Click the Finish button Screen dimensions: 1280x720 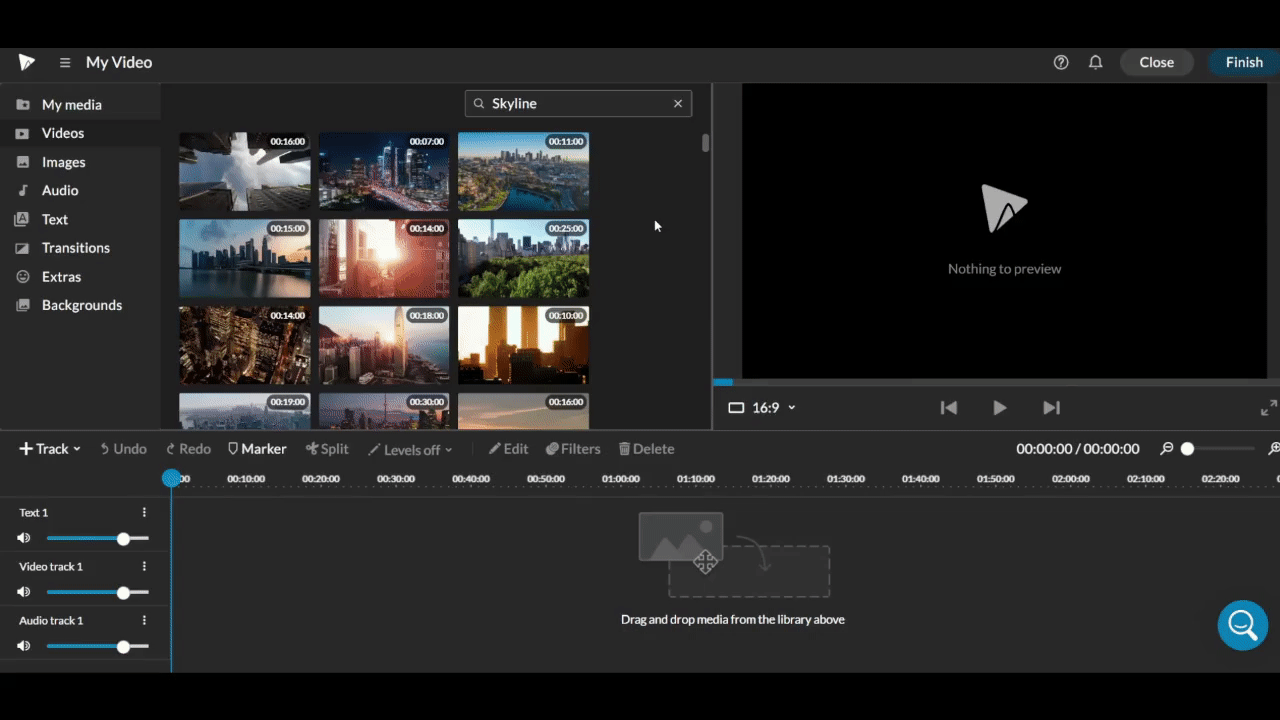click(x=1244, y=62)
